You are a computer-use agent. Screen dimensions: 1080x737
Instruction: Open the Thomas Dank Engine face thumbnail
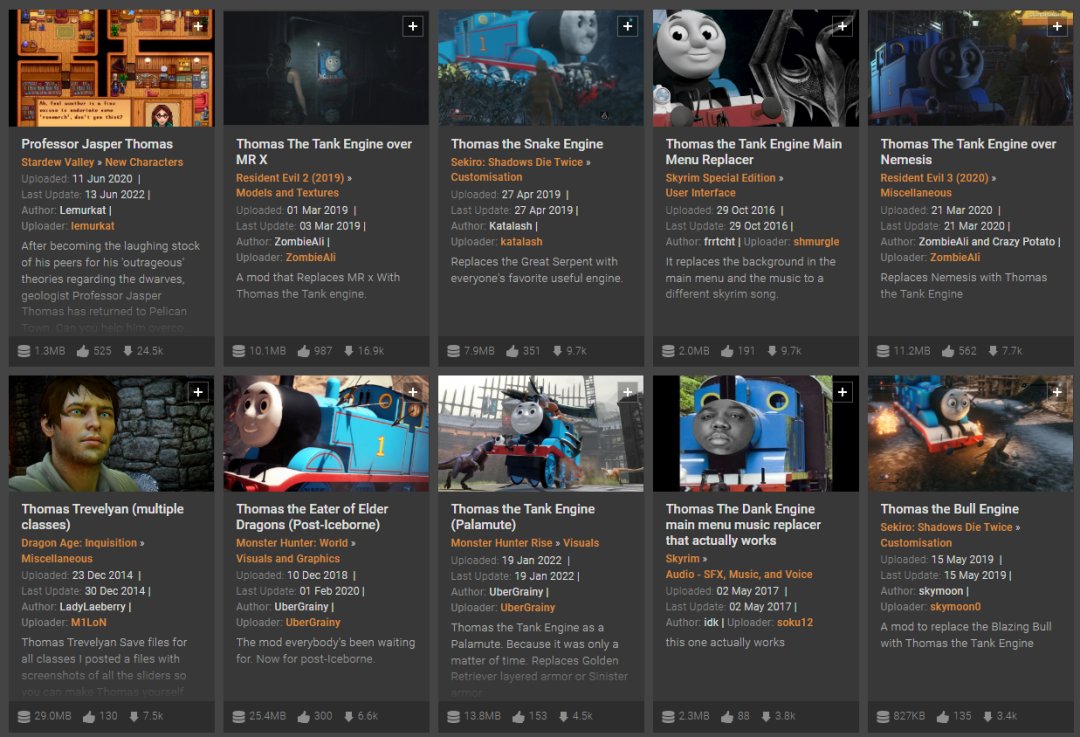click(756, 433)
